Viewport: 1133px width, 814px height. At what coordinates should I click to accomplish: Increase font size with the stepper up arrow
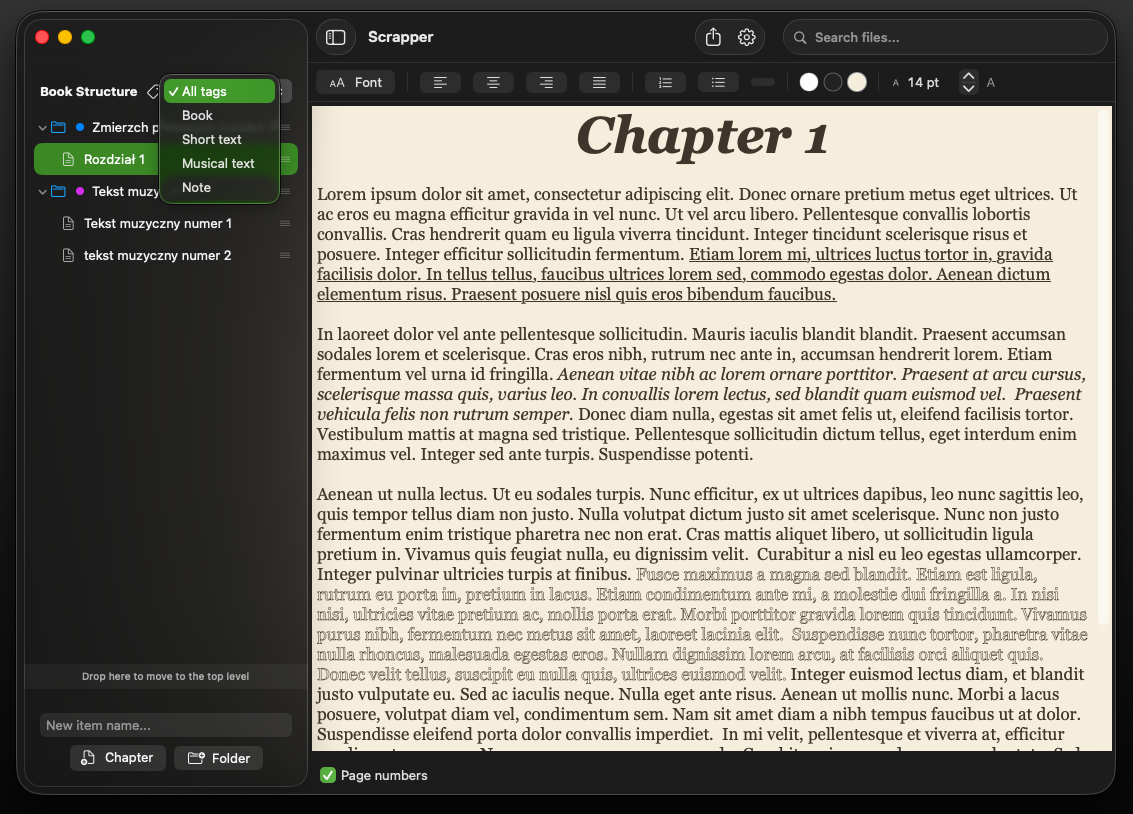[968, 76]
